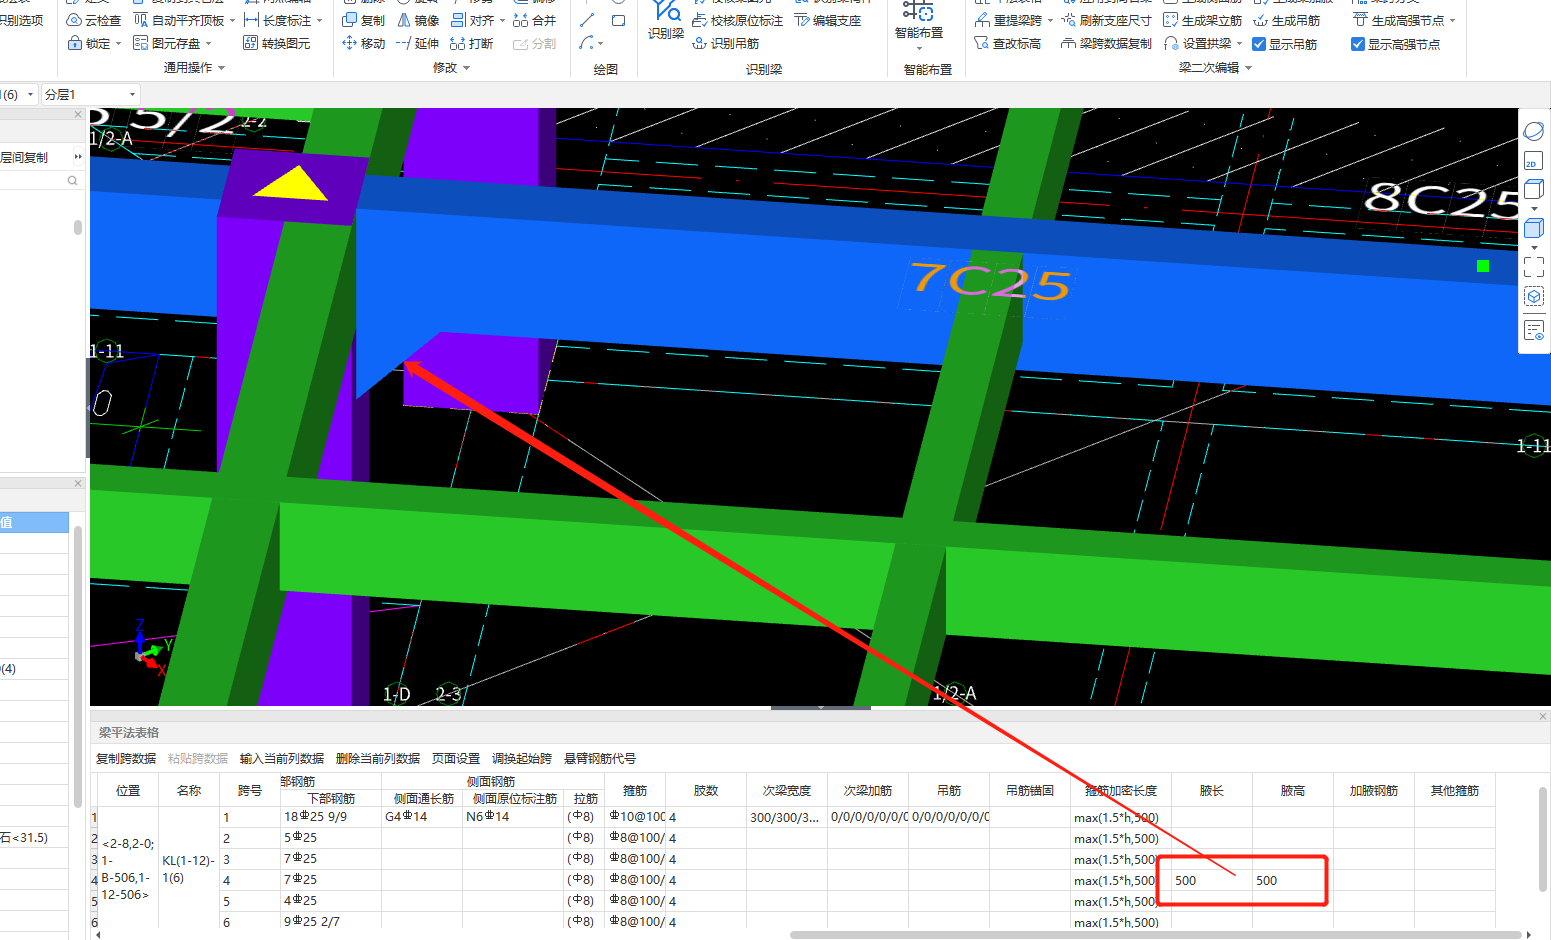This screenshot has width=1551, height=940.
Task: Select the 移动 (move) tool
Action: (x=363, y=43)
